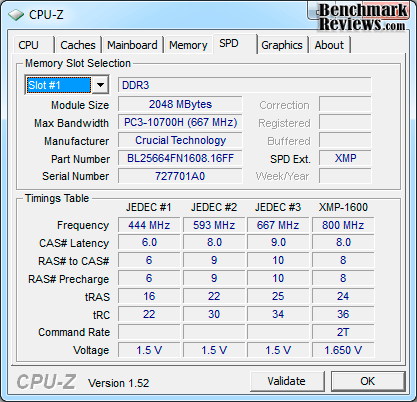Image resolution: width=417 pixels, height=402 pixels.
Task: Click the BL25664FN1608.16FF part number
Action: click(180, 158)
